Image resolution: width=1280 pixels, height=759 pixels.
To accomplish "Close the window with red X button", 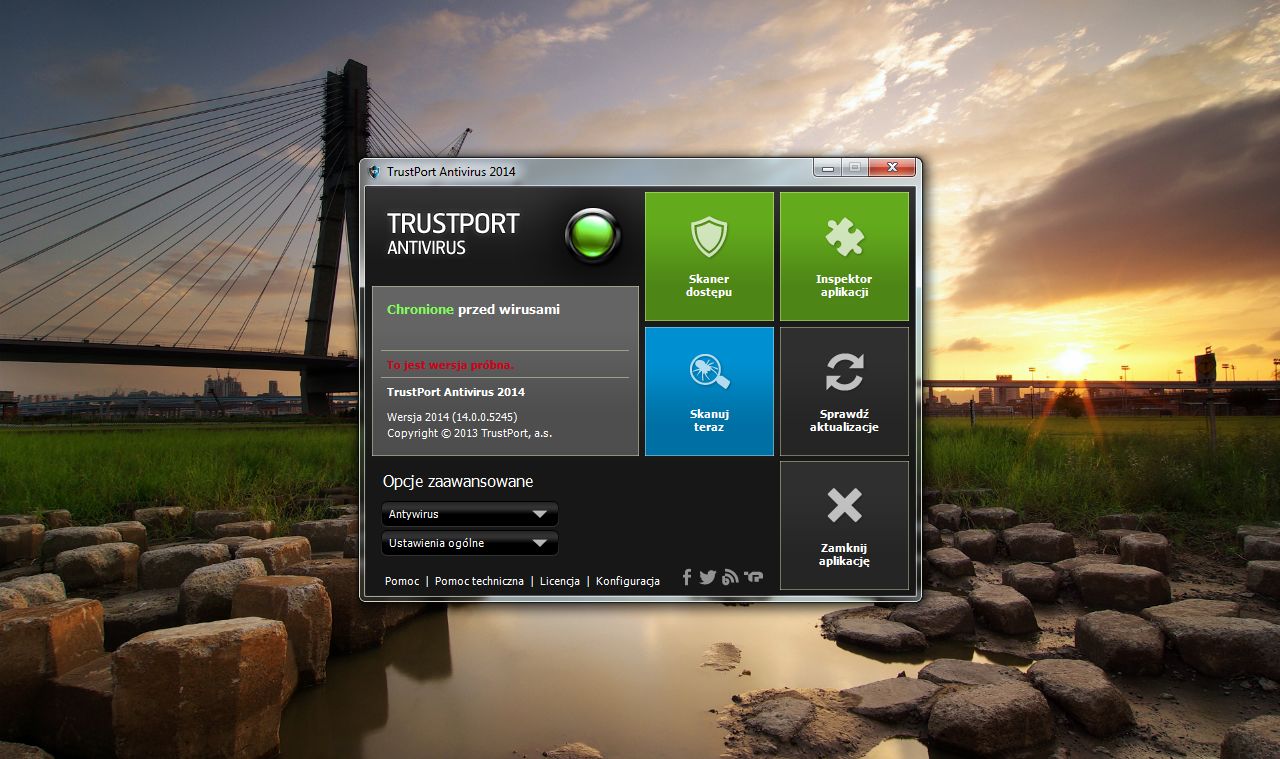I will [892, 168].
